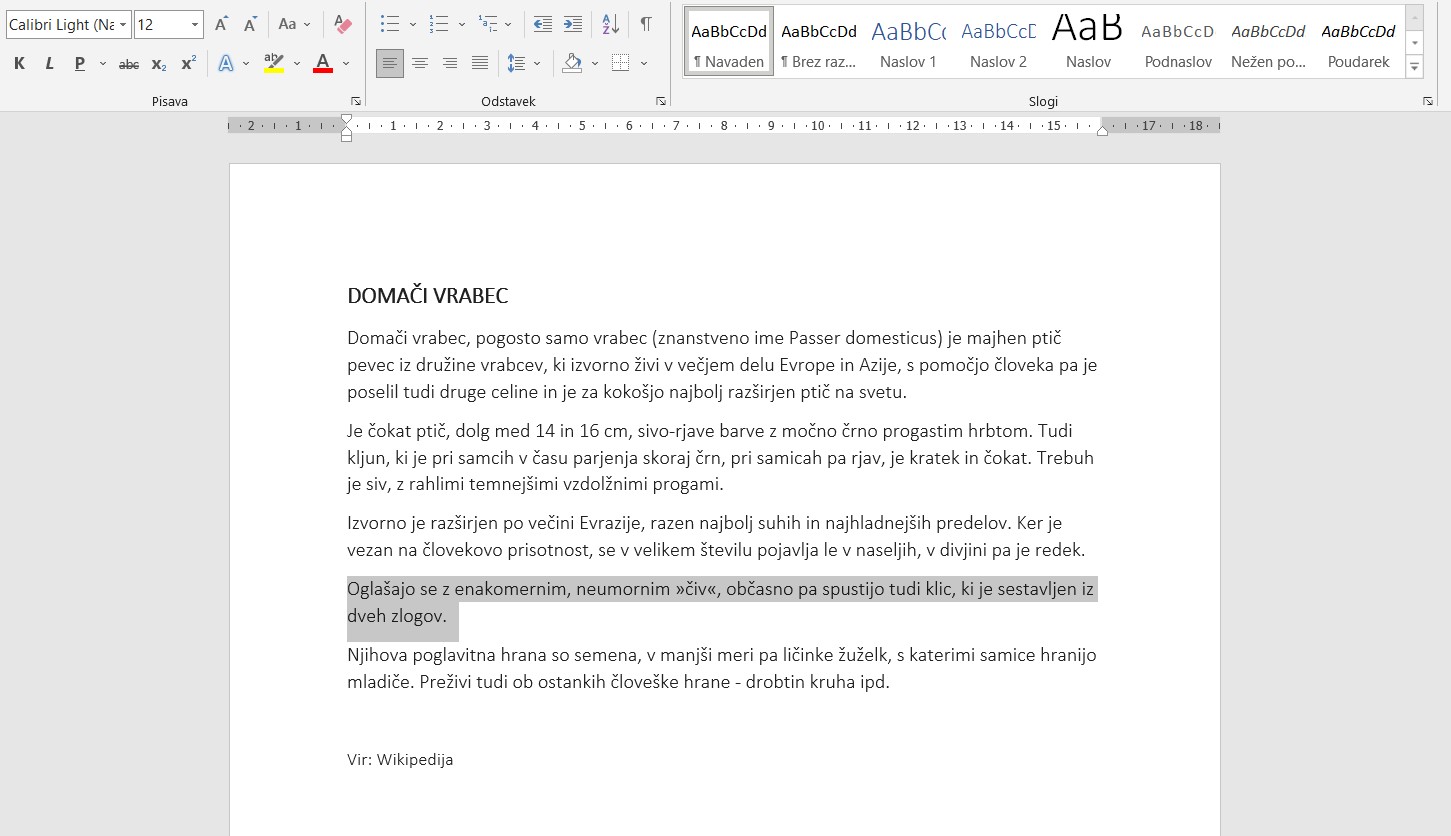Place cursor in DOMAČI VRABEC heading
Viewport: 1451px width, 836px height.
click(x=428, y=296)
